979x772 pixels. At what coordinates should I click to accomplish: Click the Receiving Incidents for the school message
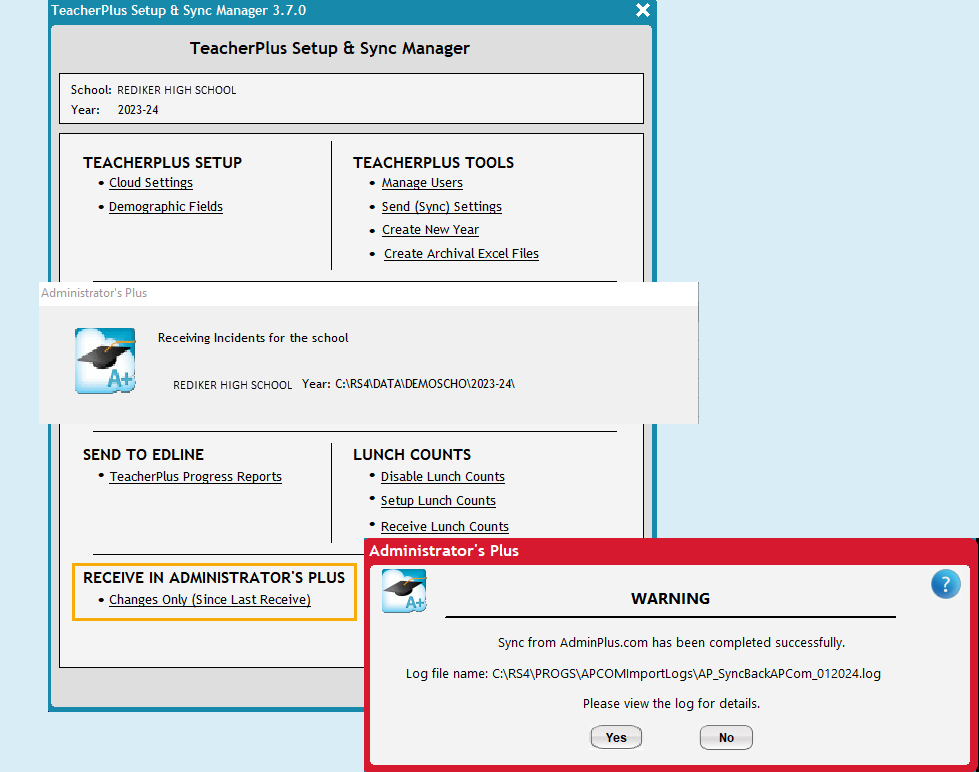(x=253, y=338)
